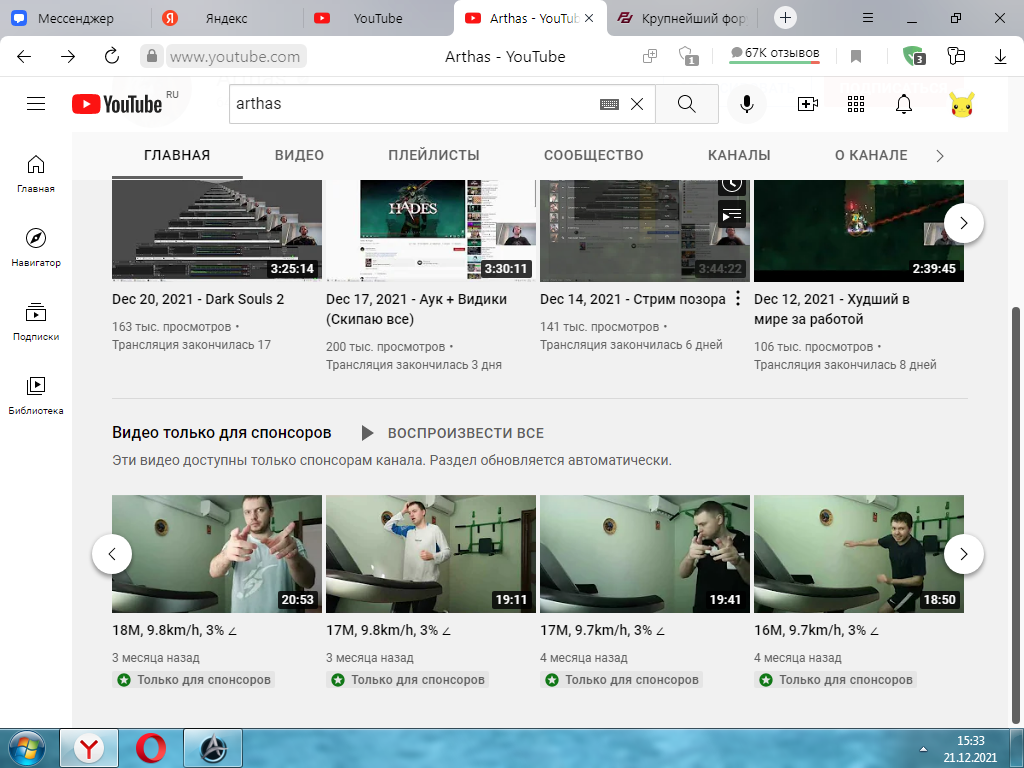
Task: Click the create video camera icon
Action: (x=807, y=104)
